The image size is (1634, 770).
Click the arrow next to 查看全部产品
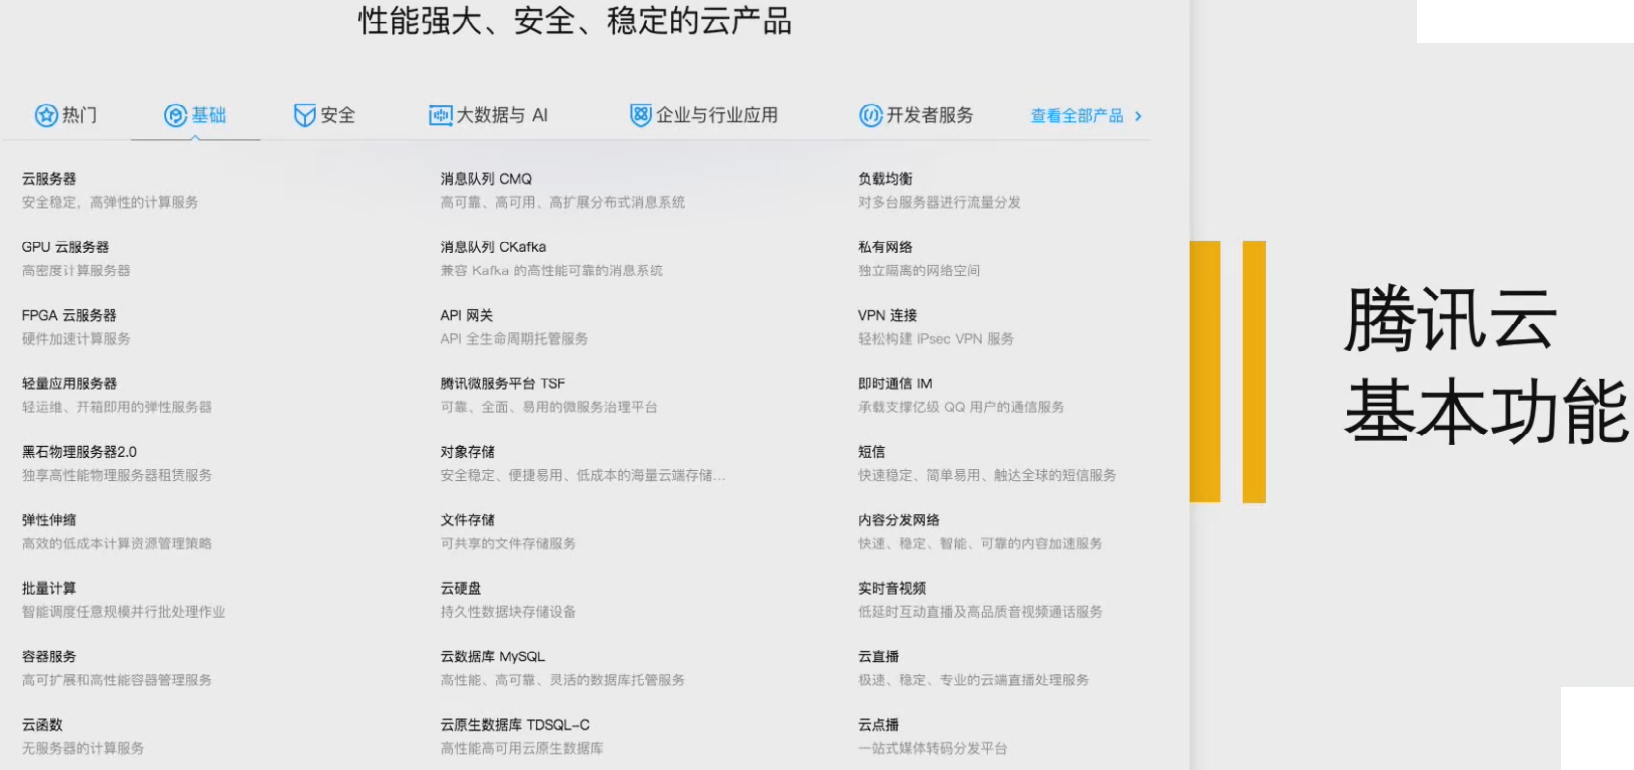click(x=1138, y=116)
